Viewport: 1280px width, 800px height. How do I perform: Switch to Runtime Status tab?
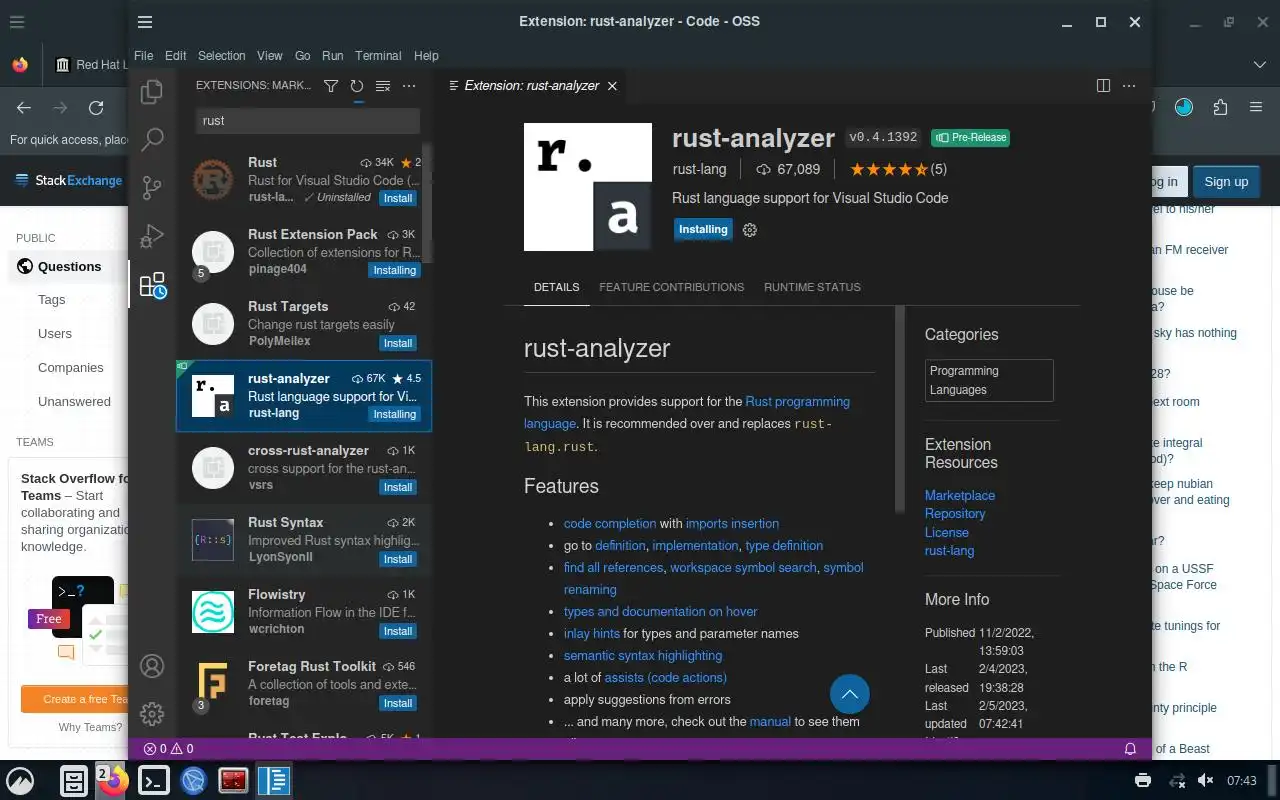coord(812,287)
